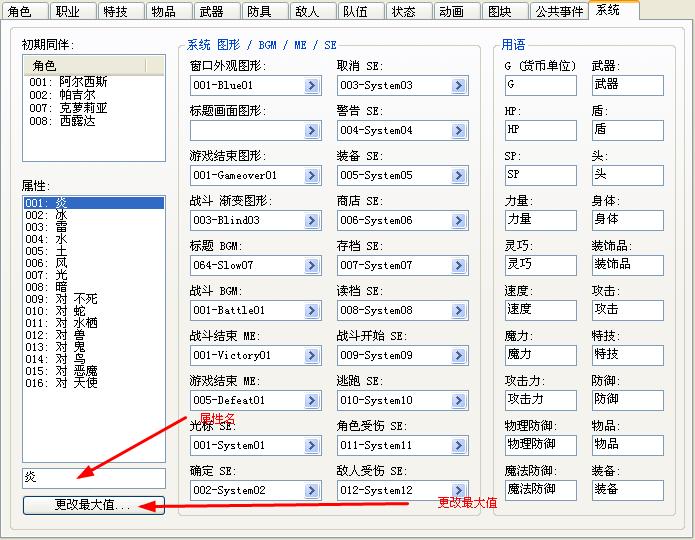Open the 公共事件 tab

559,12
